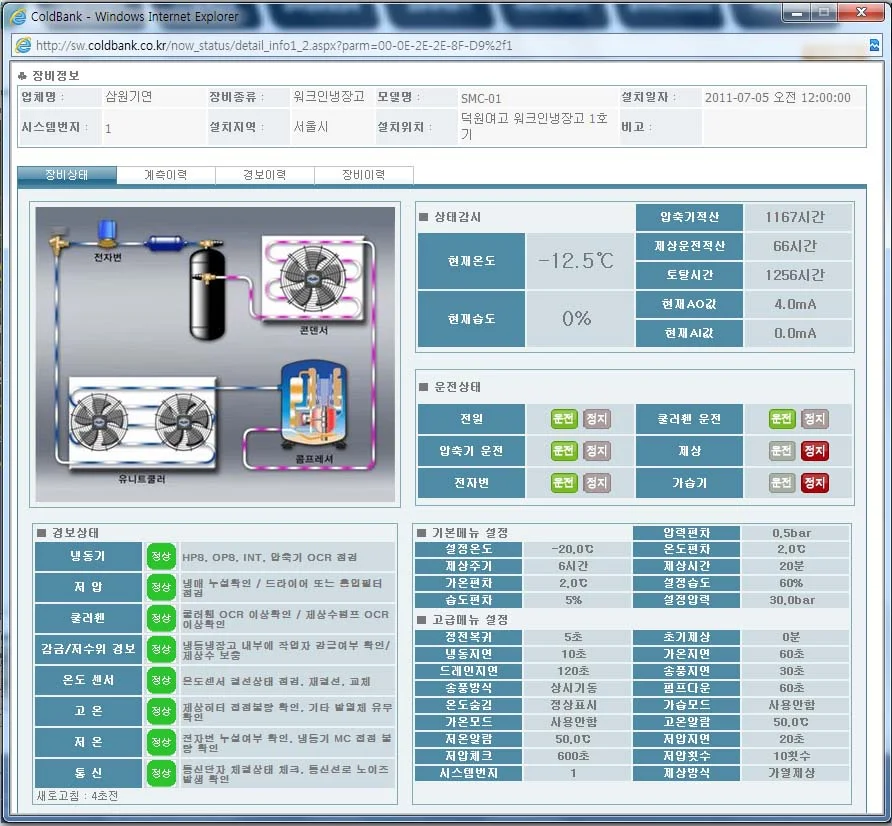Click the compatibility icon at address bar end
Image resolution: width=892 pixels, height=826 pixels.
[874, 46]
